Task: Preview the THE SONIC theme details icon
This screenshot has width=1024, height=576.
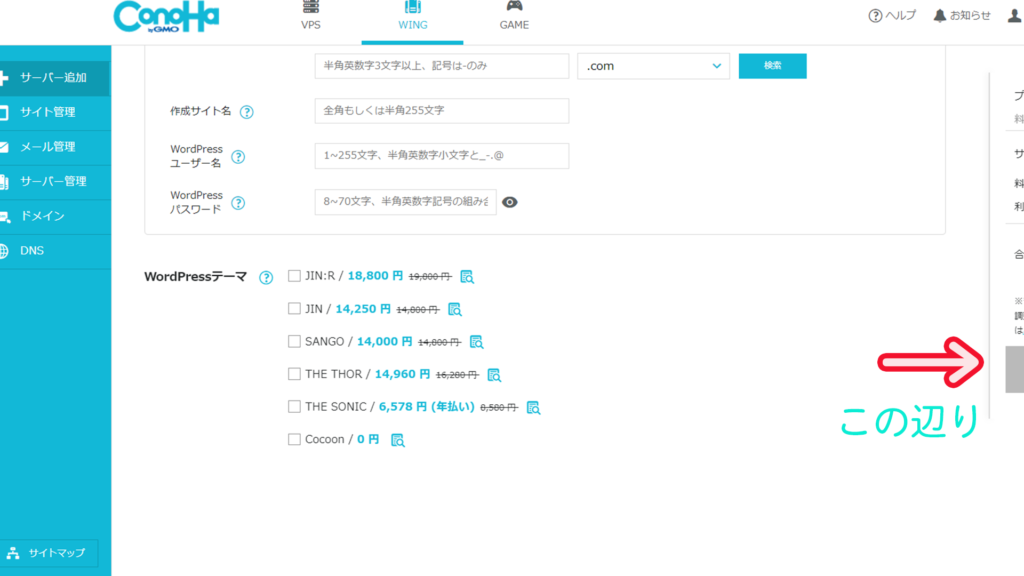Action: click(x=533, y=408)
